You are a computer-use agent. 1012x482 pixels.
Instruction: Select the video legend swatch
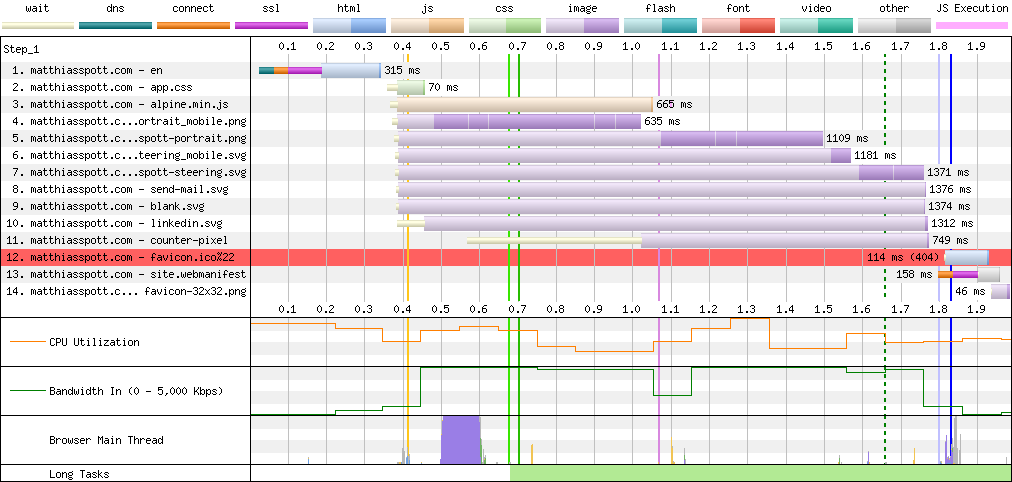click(x=816, y=26)
